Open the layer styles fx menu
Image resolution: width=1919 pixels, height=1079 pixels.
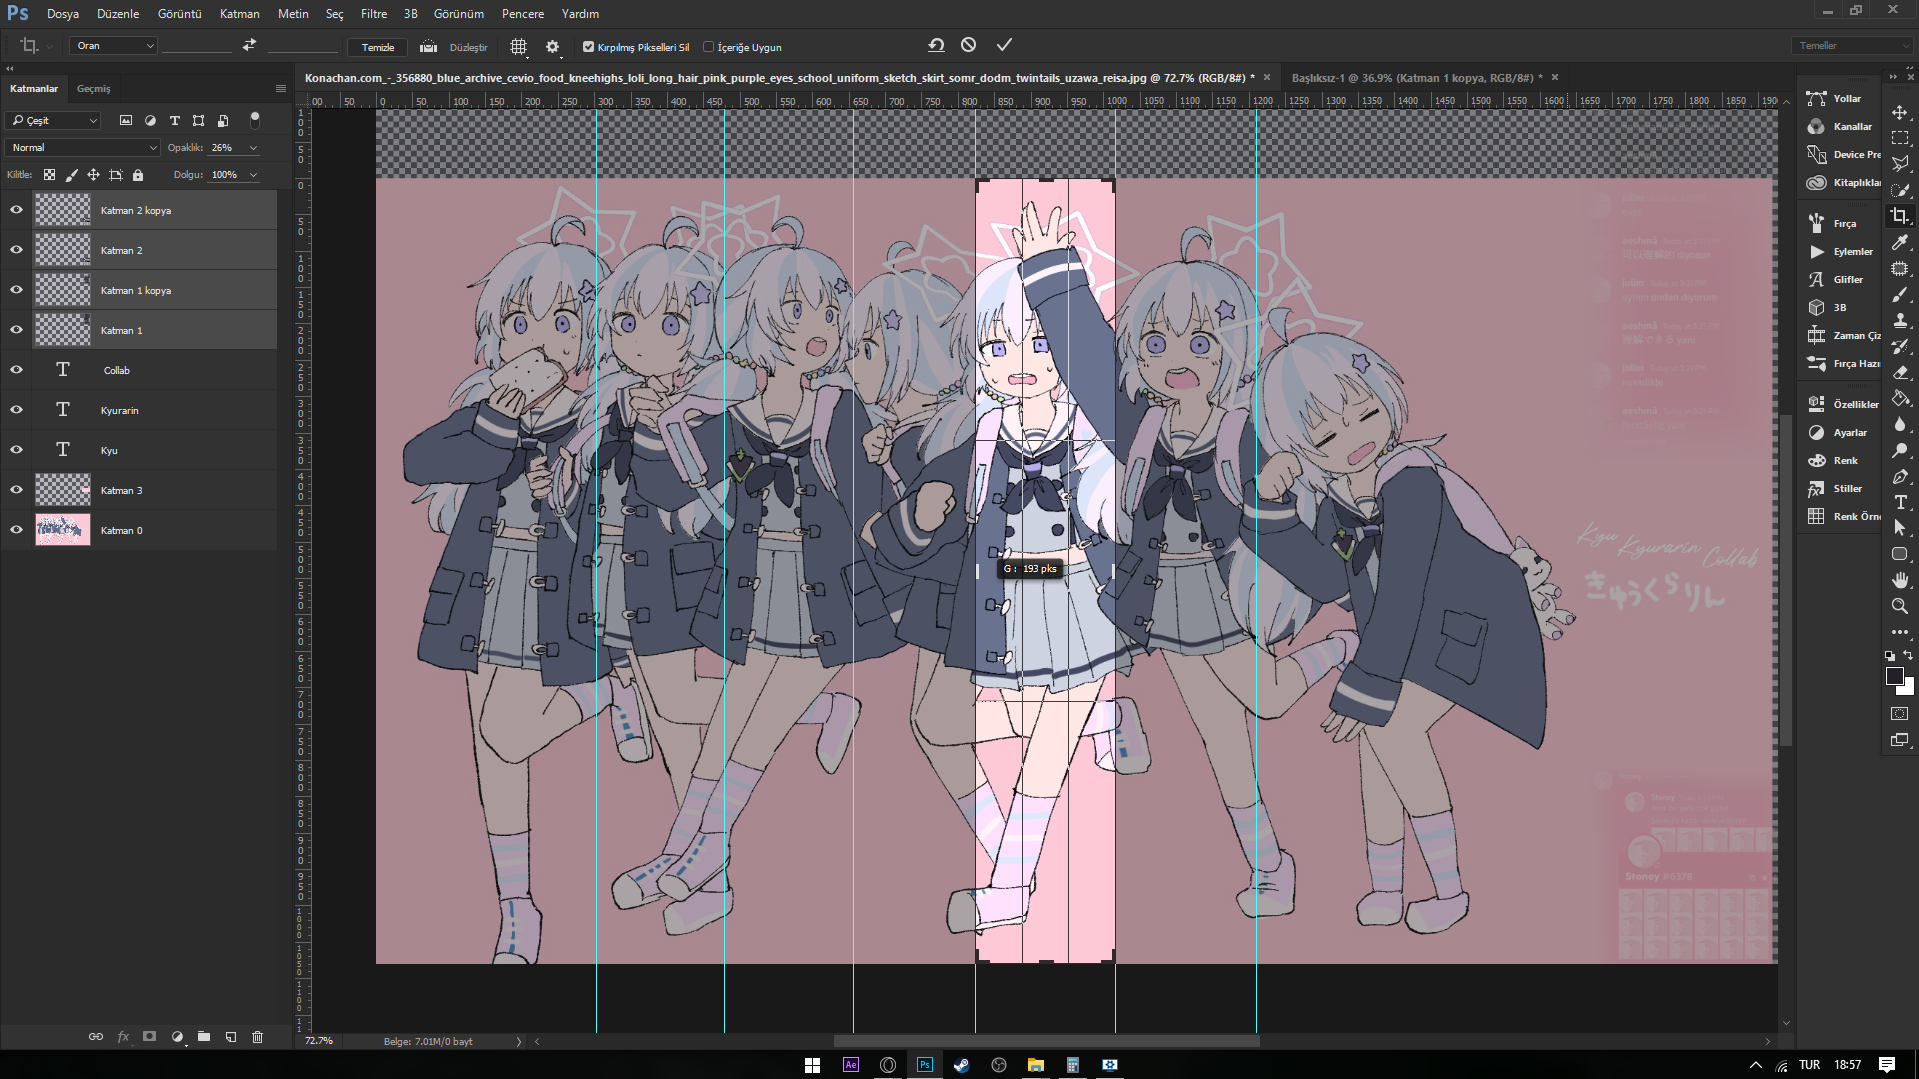point(123,1037)
